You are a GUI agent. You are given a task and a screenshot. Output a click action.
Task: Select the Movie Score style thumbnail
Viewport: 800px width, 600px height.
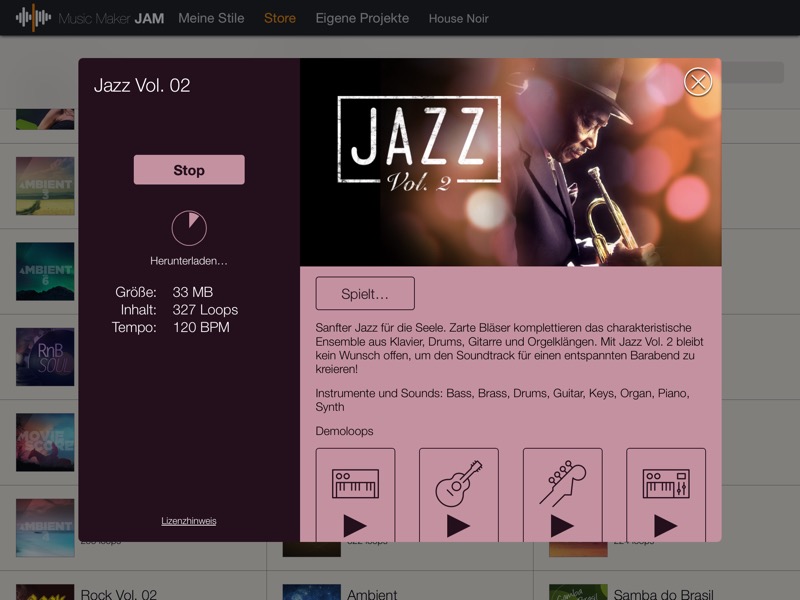[45, 442]
